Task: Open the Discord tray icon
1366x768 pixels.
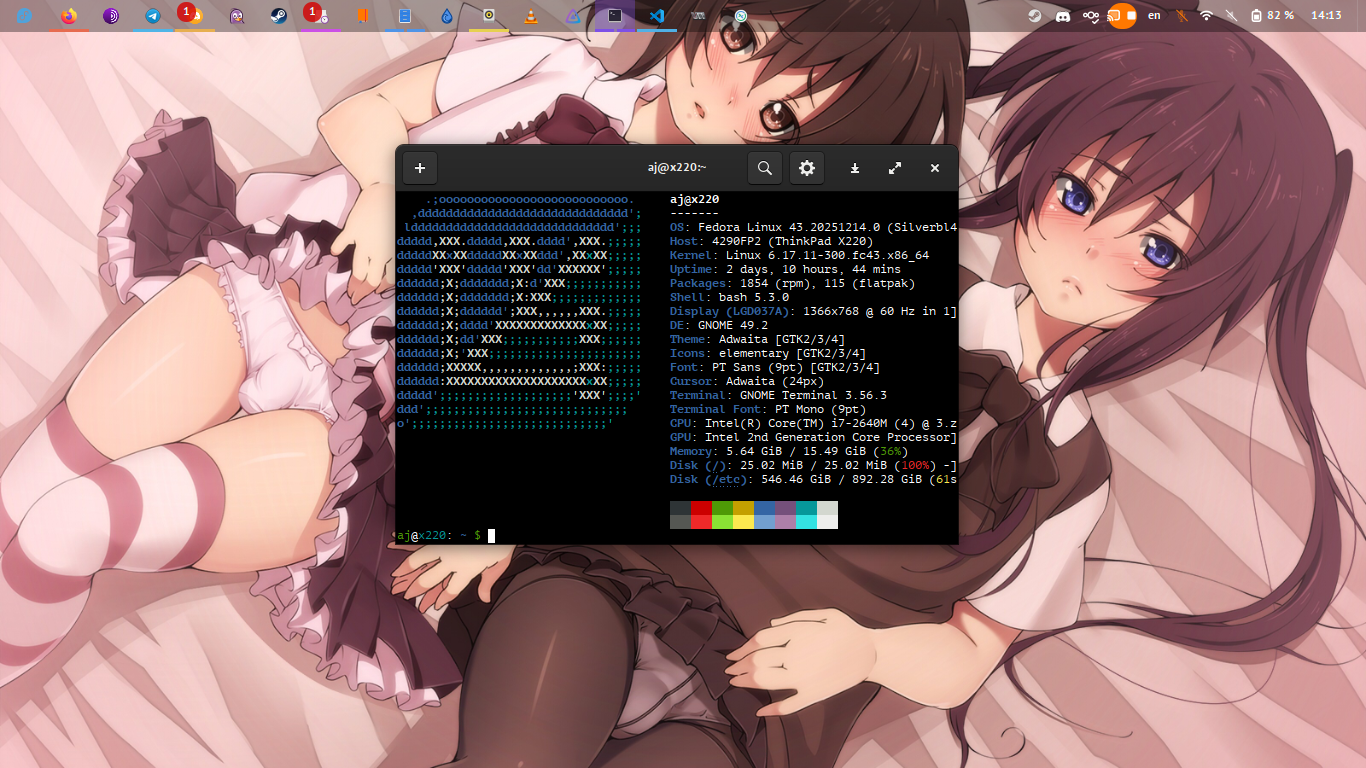Action: tap(1063, 16)
